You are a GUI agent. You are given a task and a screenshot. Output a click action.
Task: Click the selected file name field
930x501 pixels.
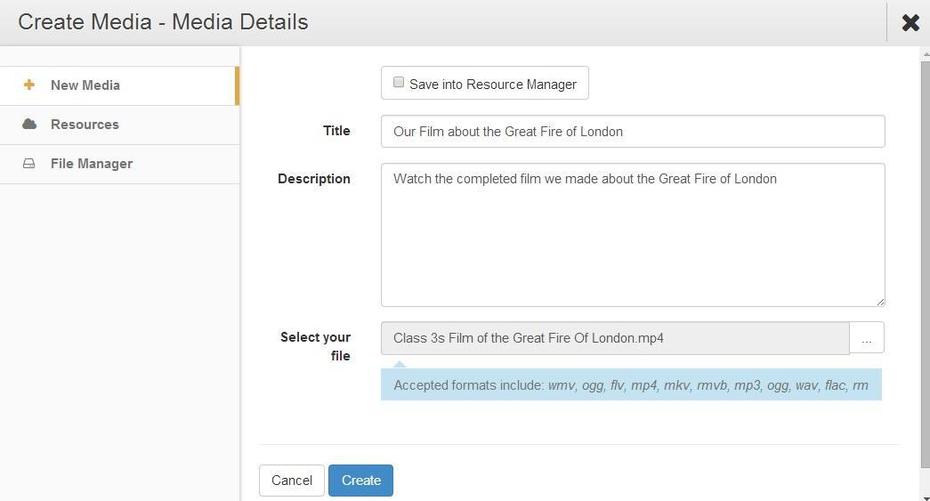[x=615, y=338]
